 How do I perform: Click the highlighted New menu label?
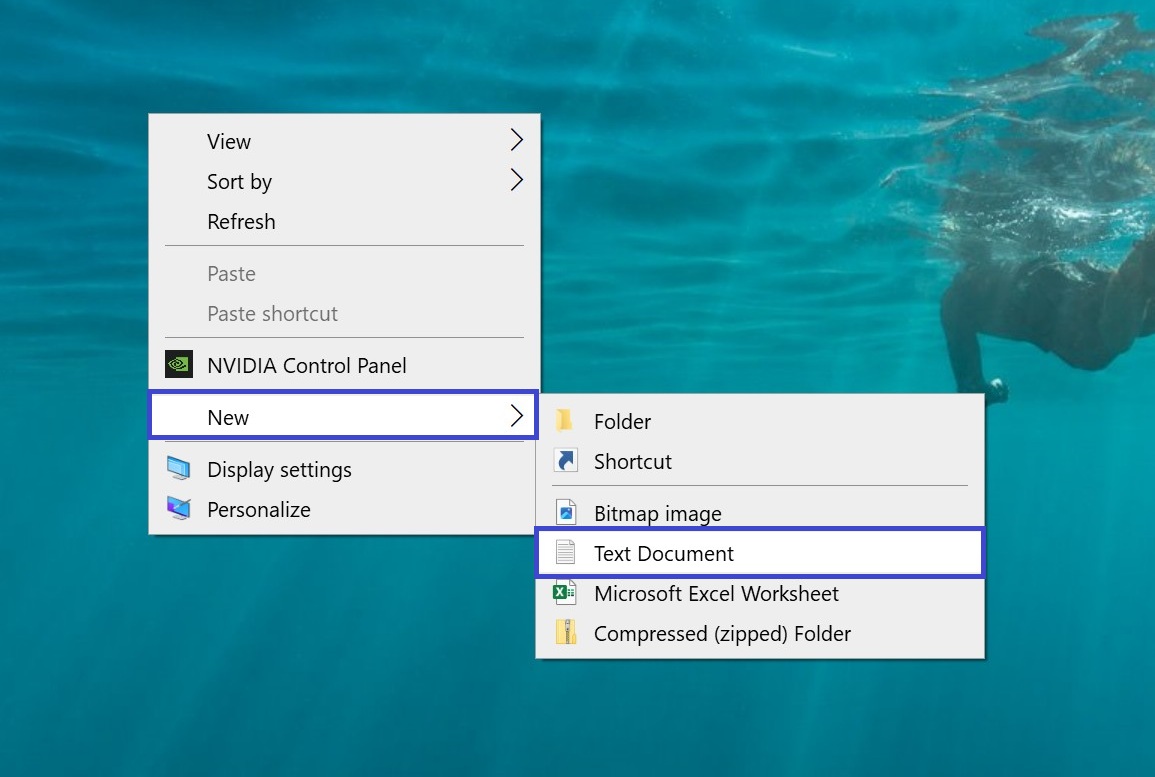coord(228,418)
